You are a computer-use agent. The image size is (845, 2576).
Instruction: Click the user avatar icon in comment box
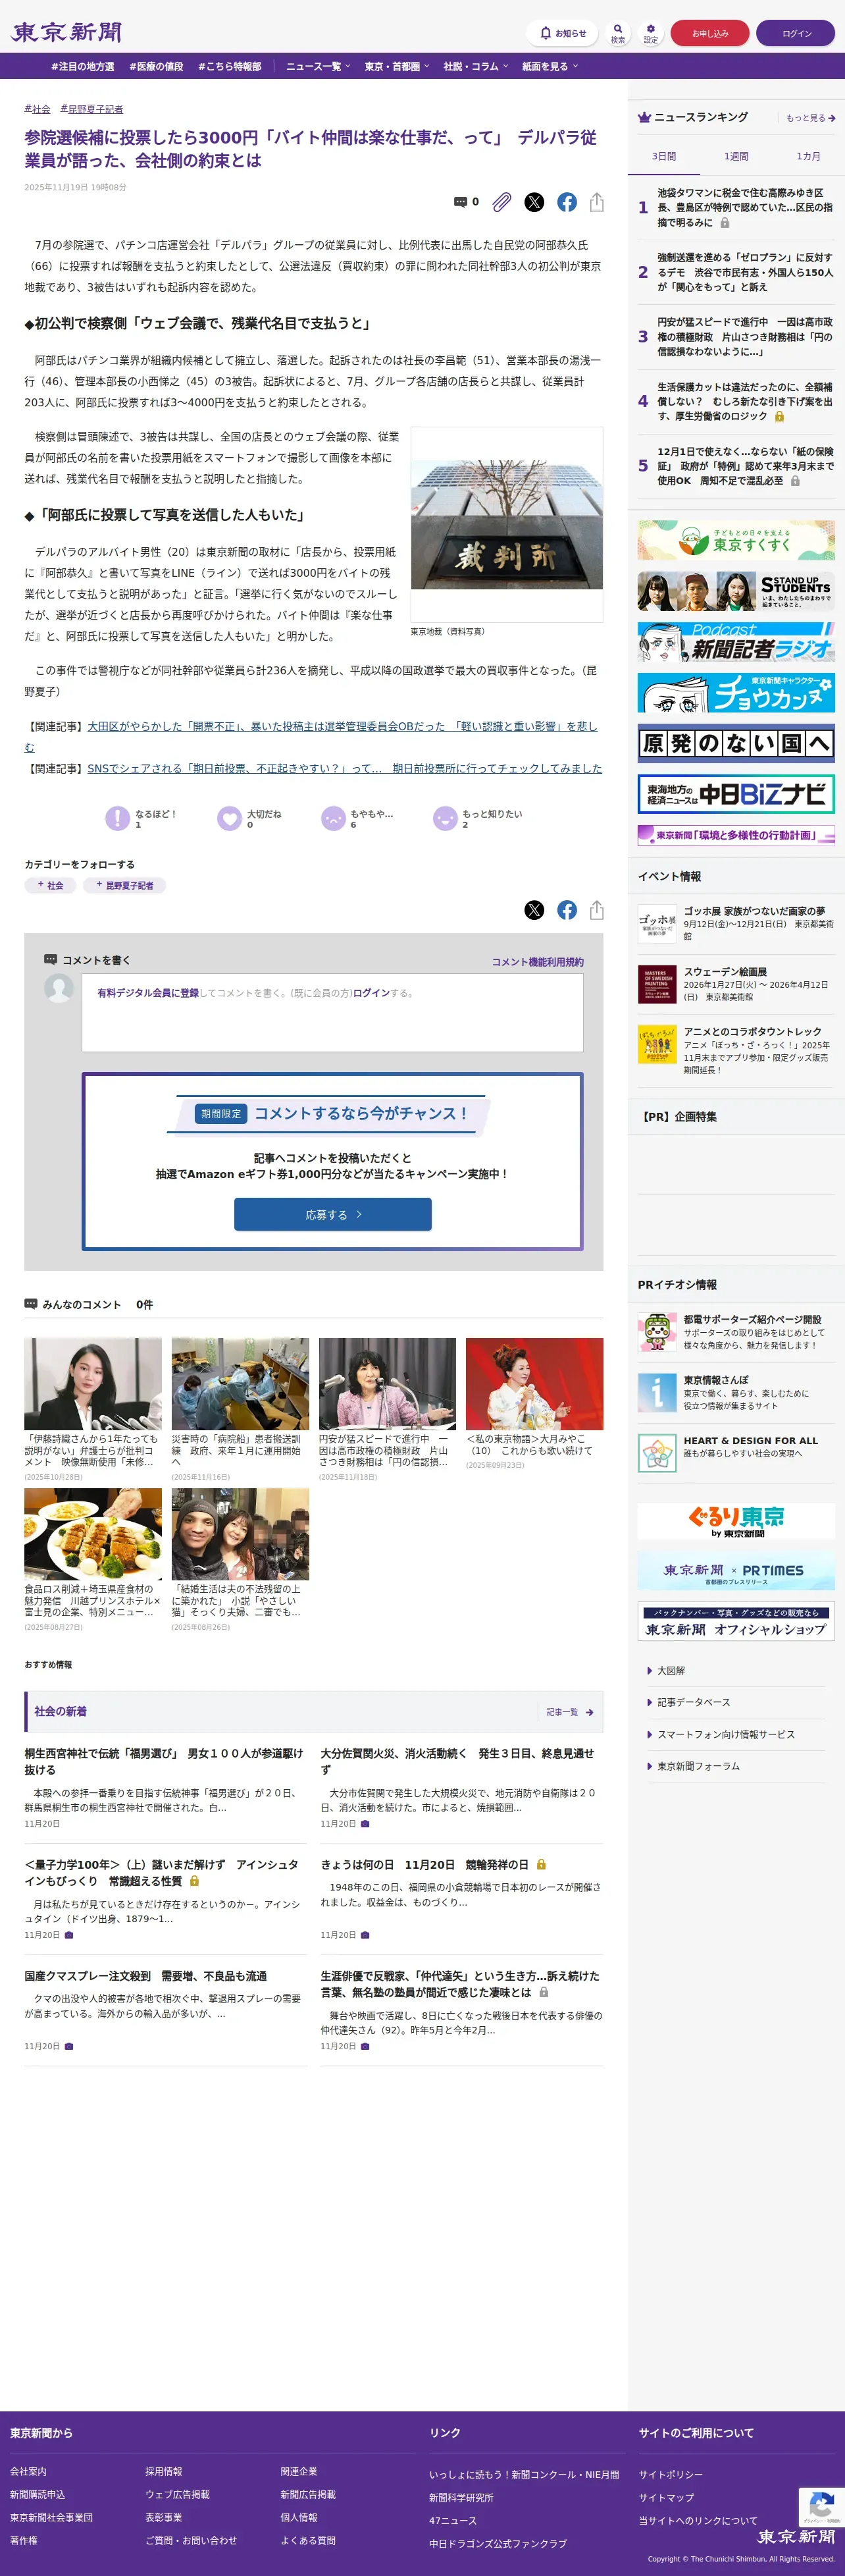(x=59, y=988)
